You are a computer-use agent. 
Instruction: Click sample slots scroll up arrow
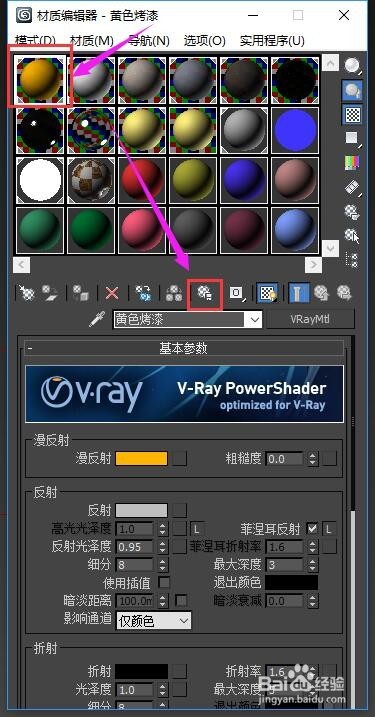point(330,63)
